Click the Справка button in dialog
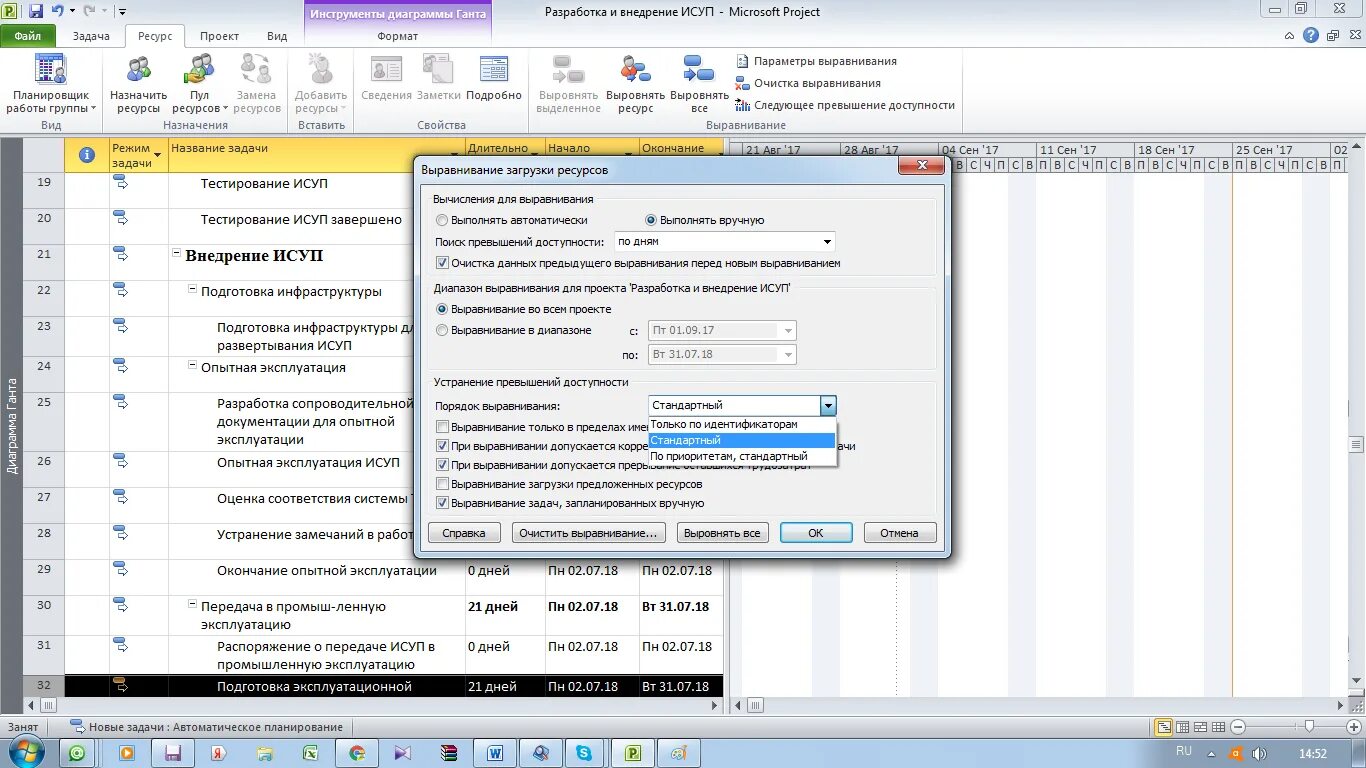This screenshot has height=768, width=1366. [x=464, y=533]
